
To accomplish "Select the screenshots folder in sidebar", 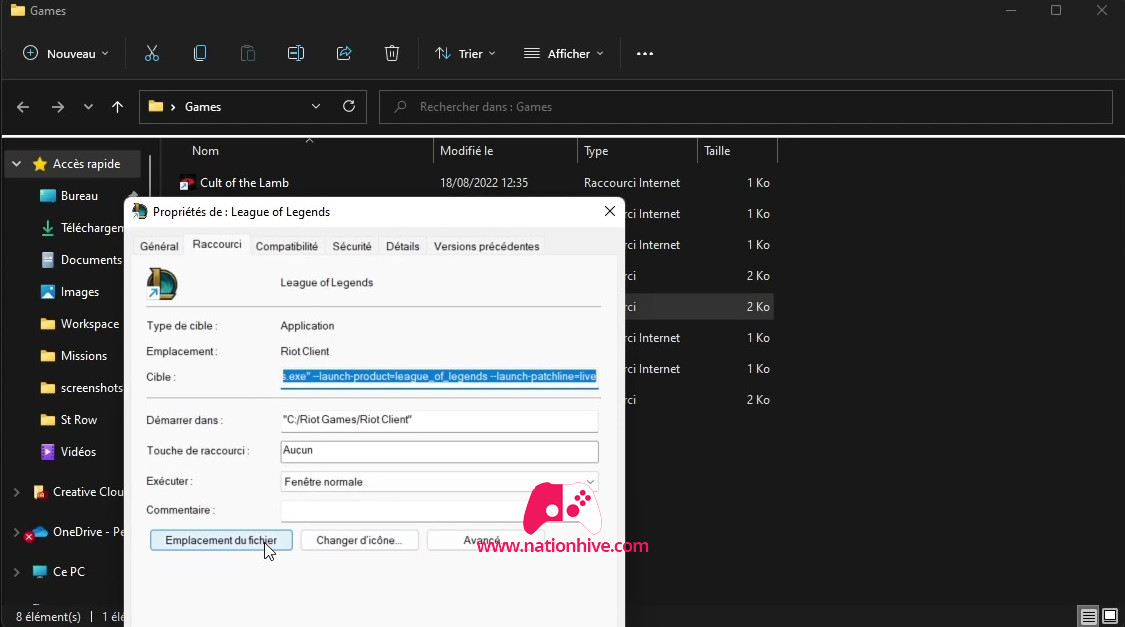I will pos(79,388).
